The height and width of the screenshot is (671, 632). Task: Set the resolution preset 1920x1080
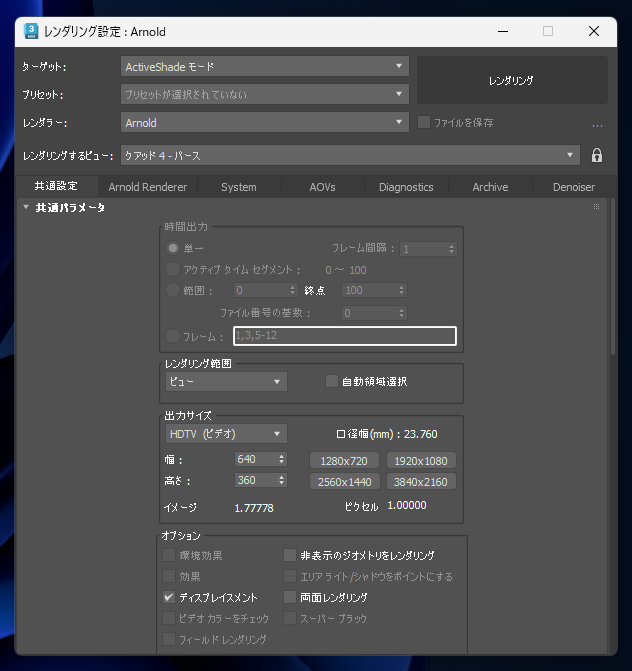click(x=421, y=461)
